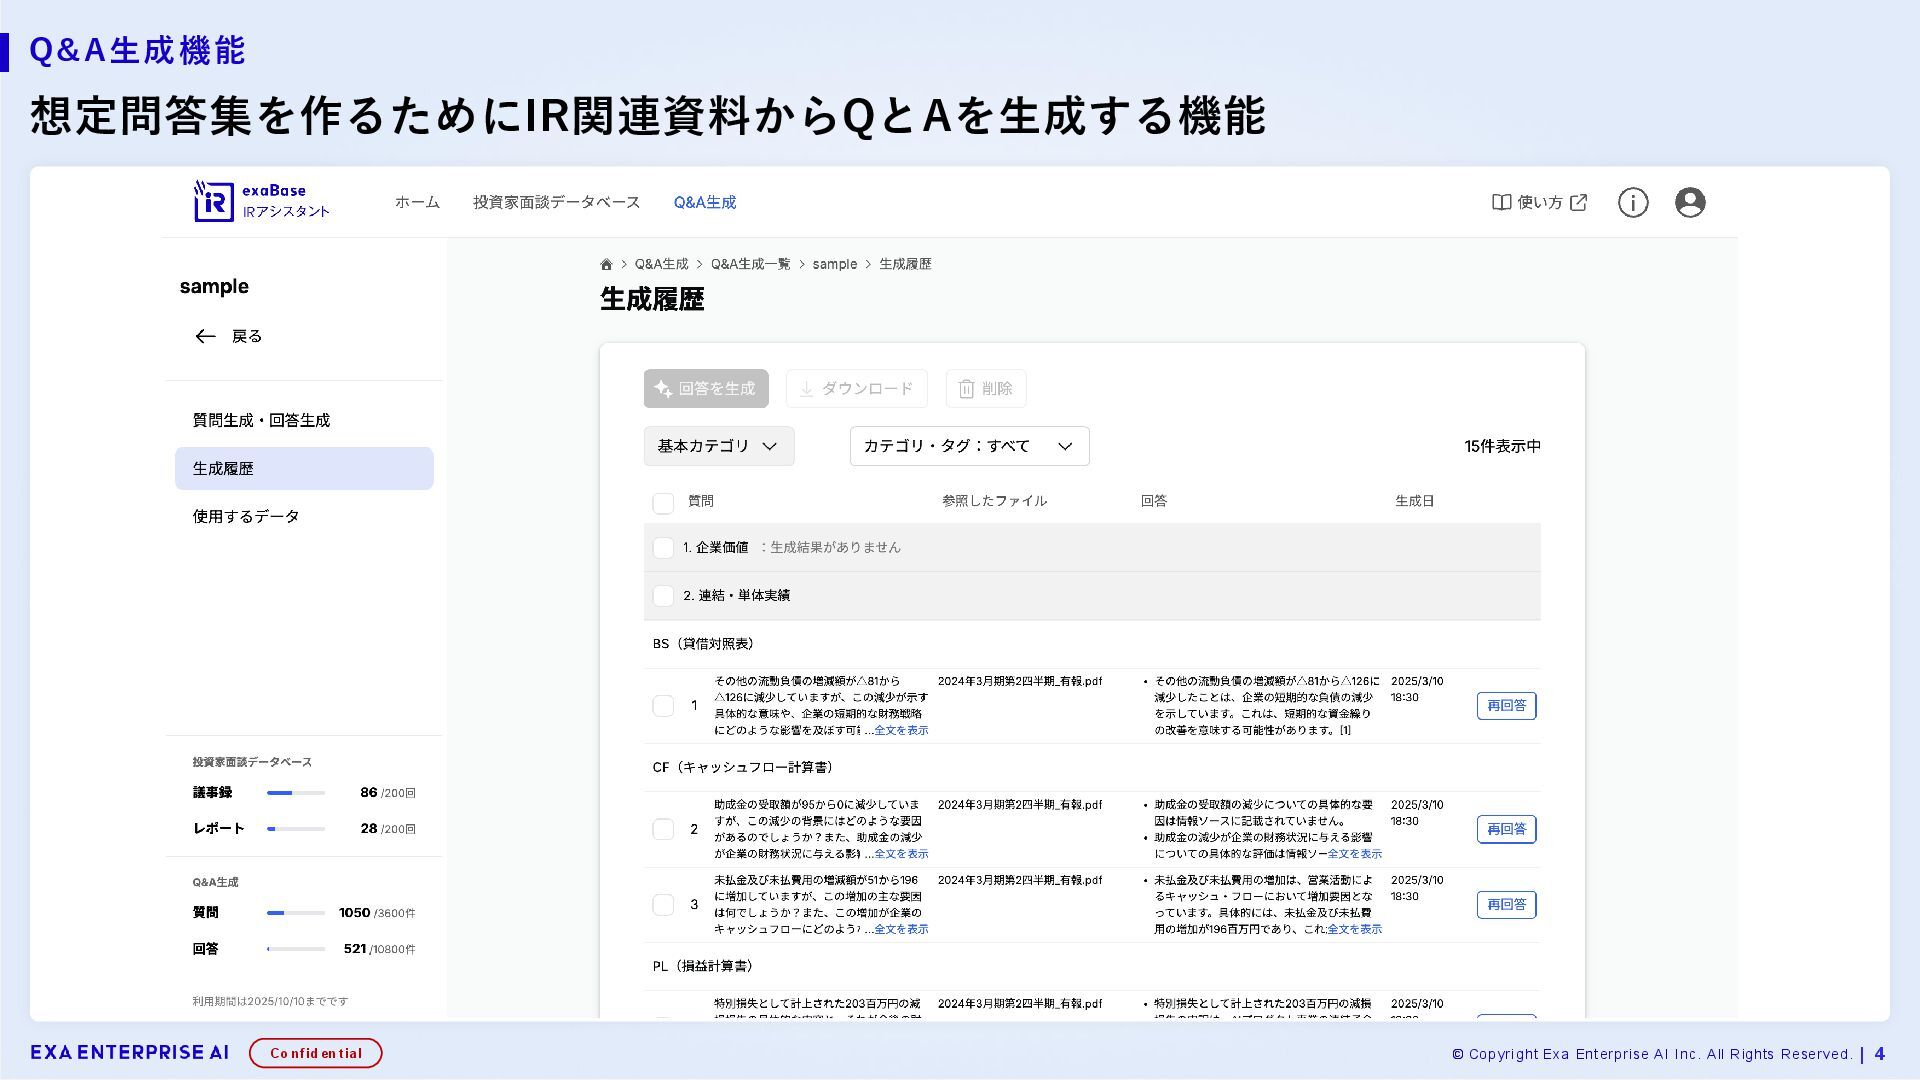Open 全文を表示 in answer 3 text
The width and height of the screenshot is (1920, 1080).
[1355, 930]
